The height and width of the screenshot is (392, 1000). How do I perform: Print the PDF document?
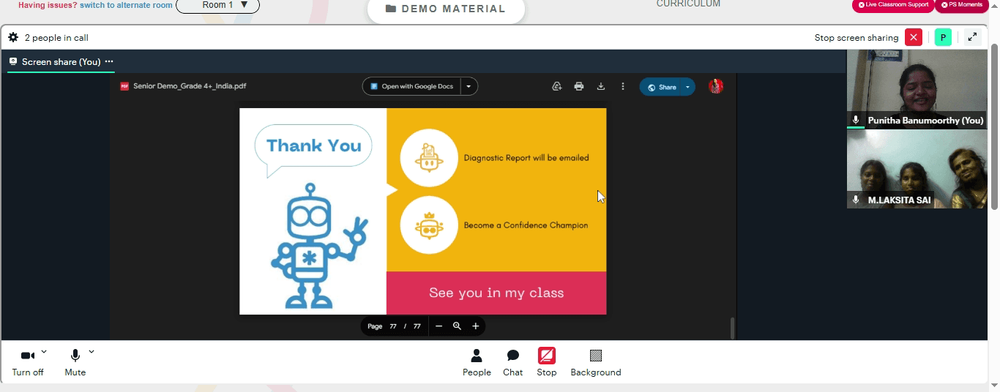[578, 87]
